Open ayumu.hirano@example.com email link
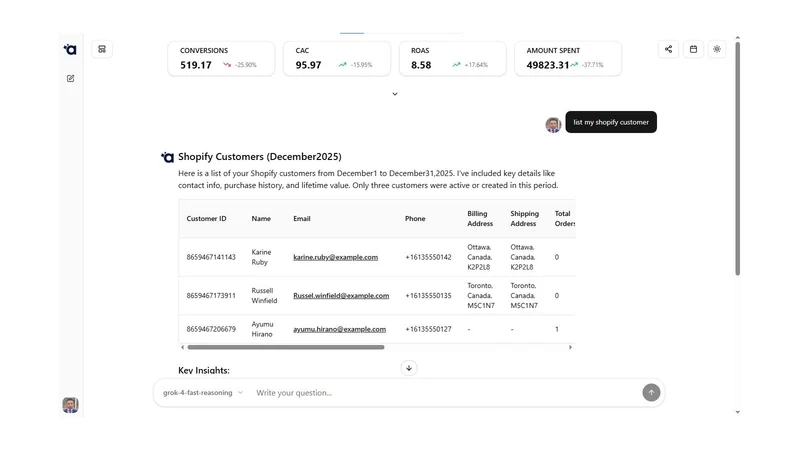 pyautogui.click(x=339, y=329)
